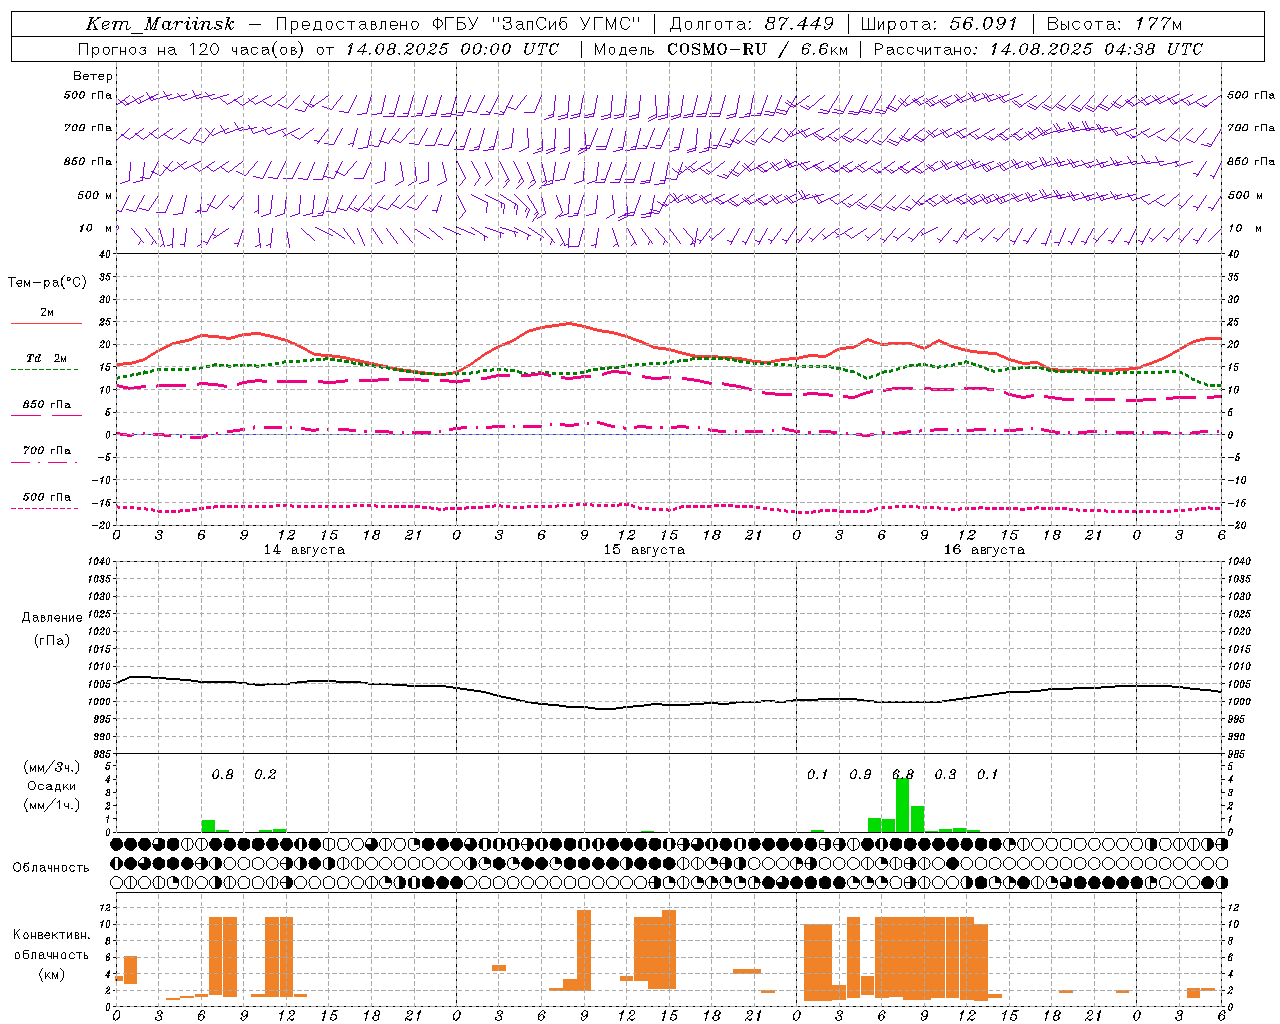Viewport: 1280px width, 1024px height.
Task: Click the Прогноз на 120 часа(ов) text
Action: click(191, 49)
